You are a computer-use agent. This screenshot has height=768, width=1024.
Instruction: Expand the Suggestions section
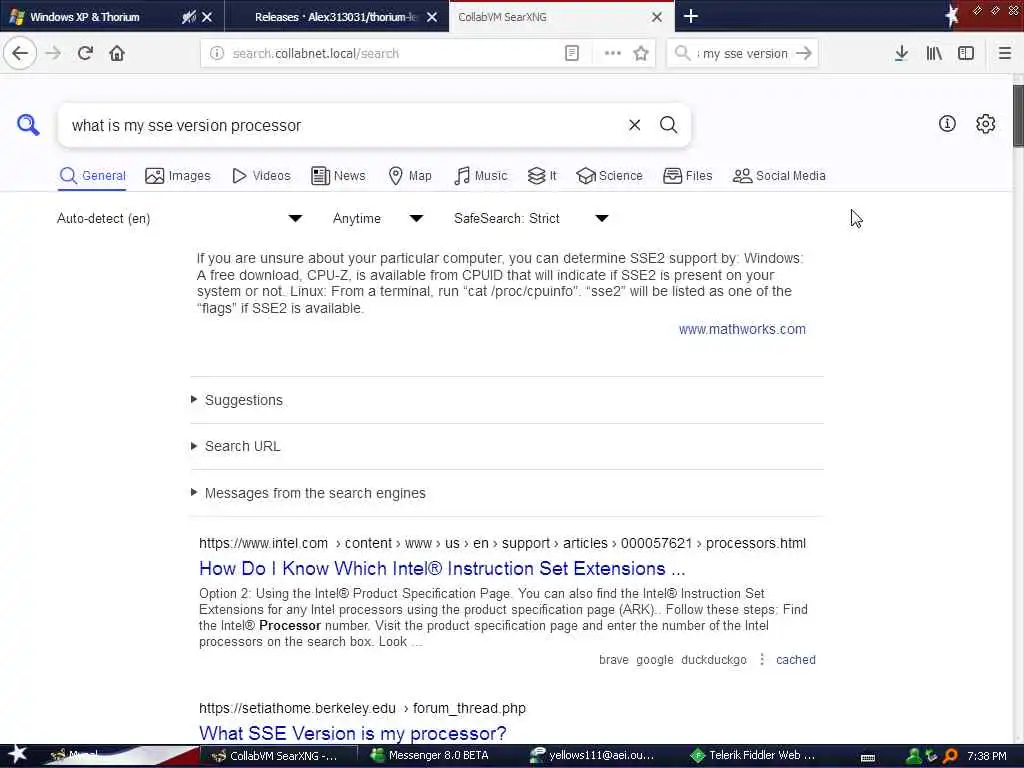point(244,400)
